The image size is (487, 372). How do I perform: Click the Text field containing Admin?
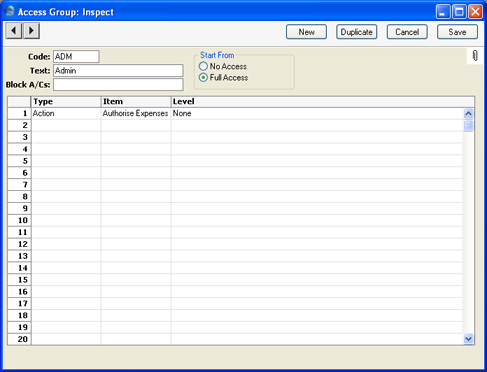pyautogui.click(x=118, y=71)
